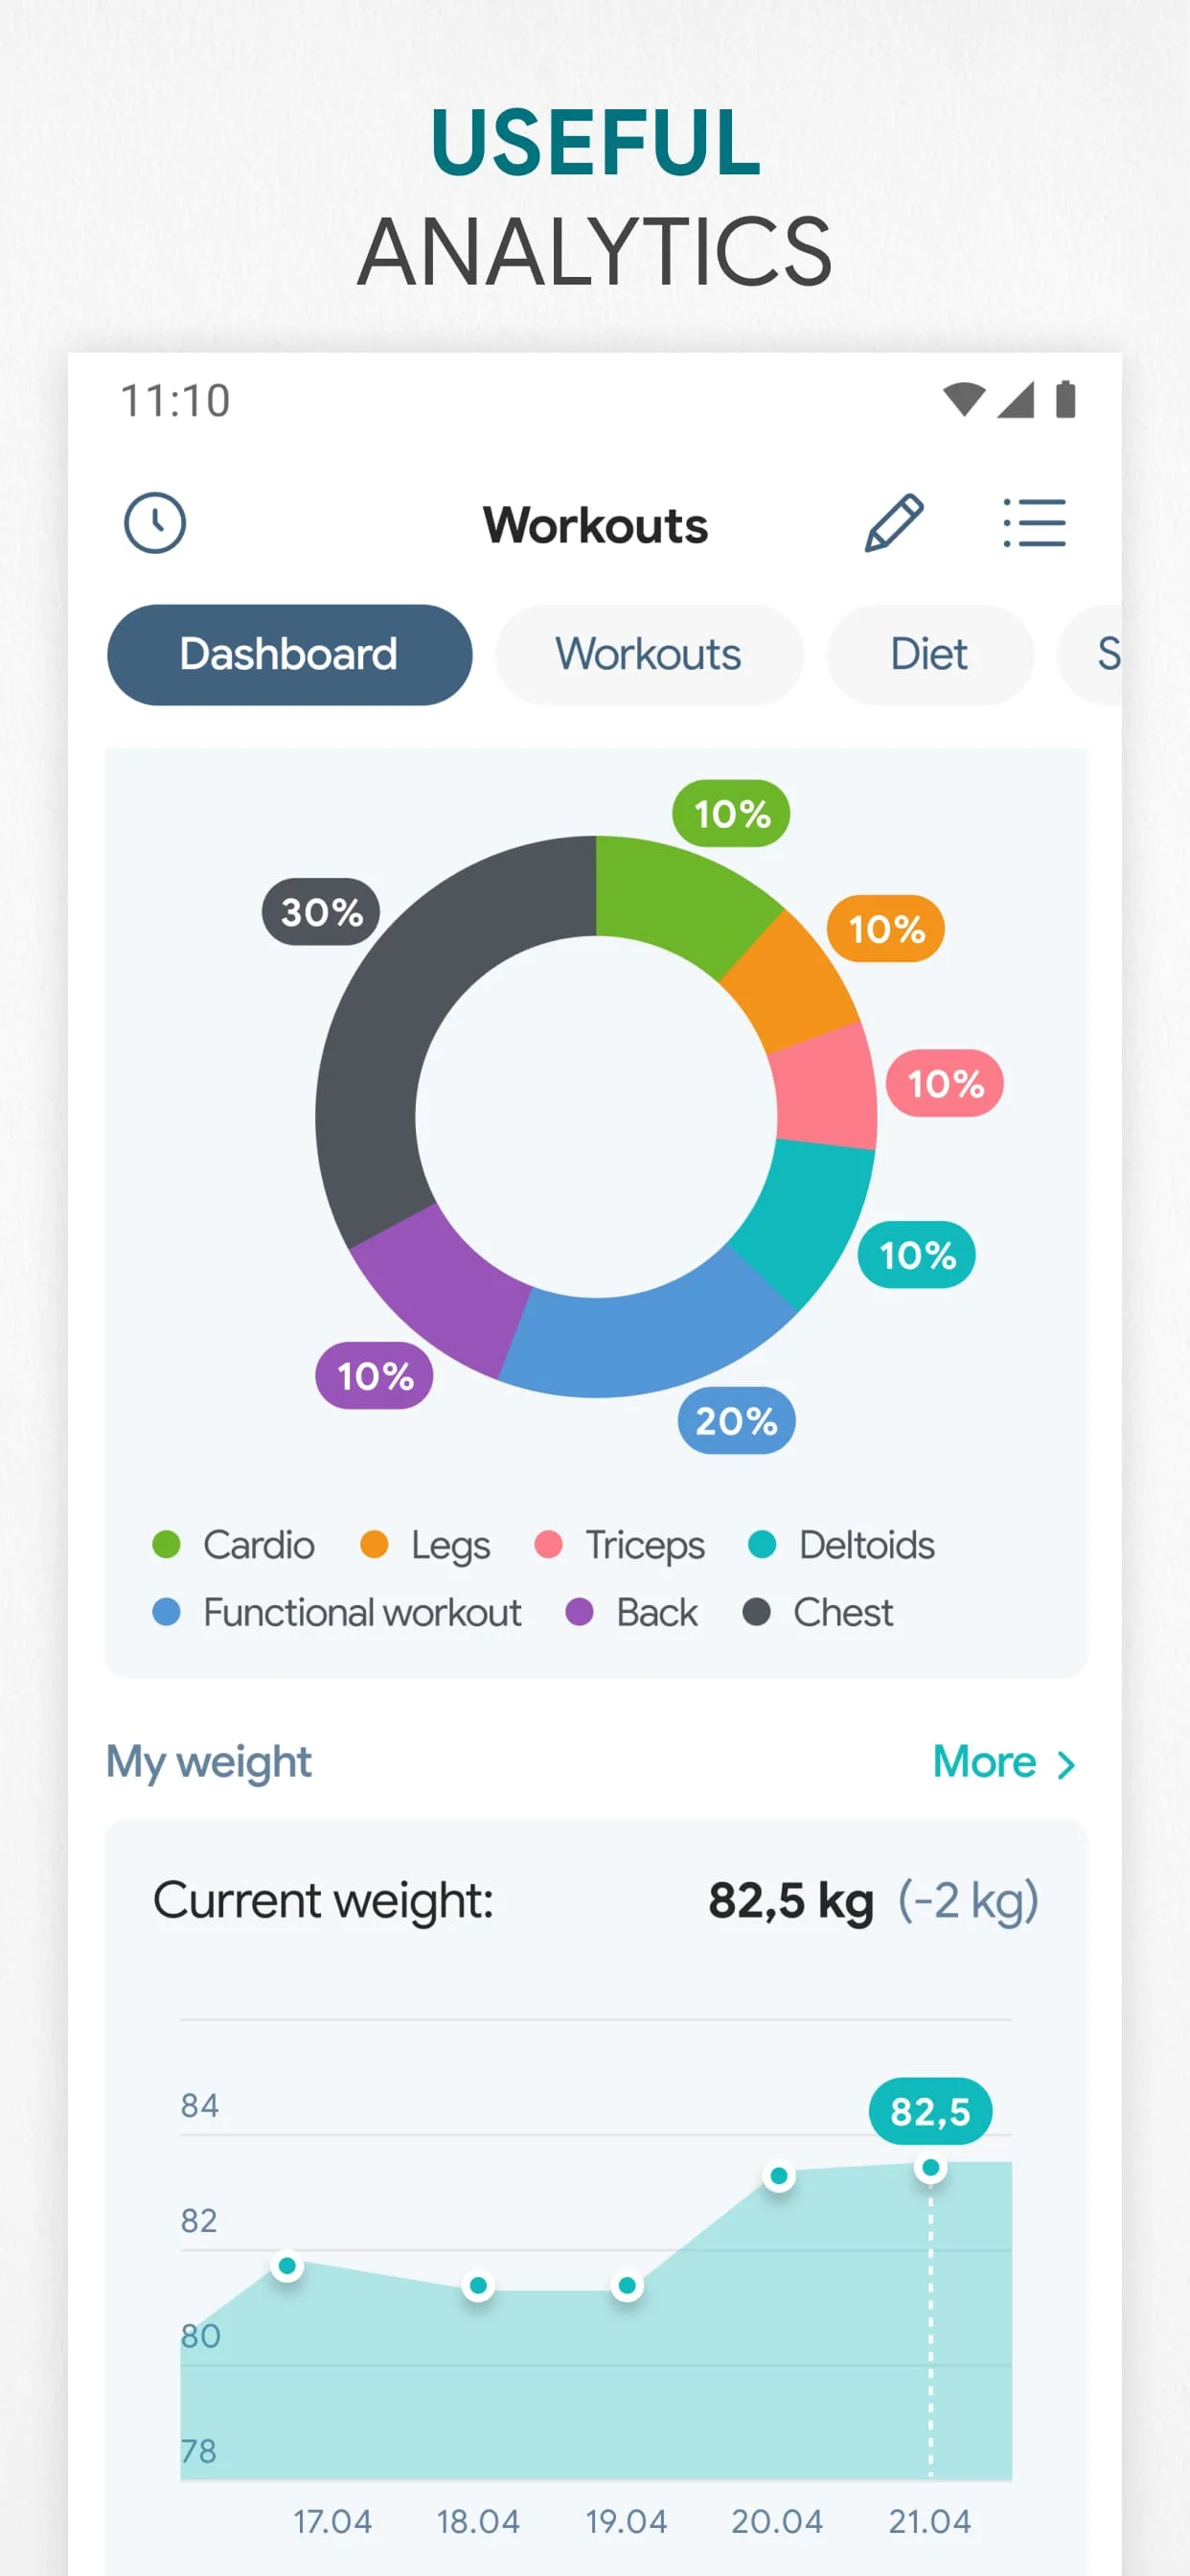Select the edit pencil icon

(896, 520)
